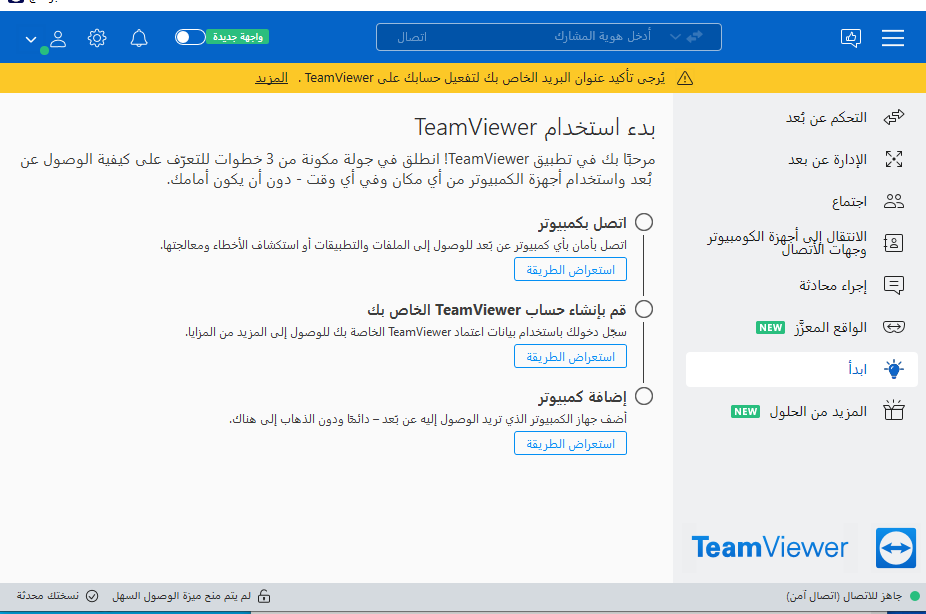
Task: Click the version checkmark icon in status bar
Action: tap(92, 596)
